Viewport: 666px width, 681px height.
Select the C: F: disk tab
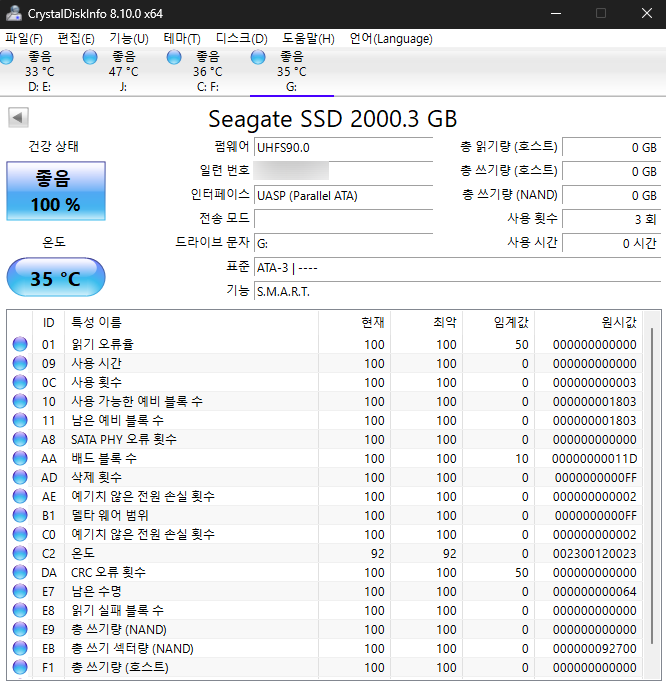pyautogui.click(x=207, y=71)
